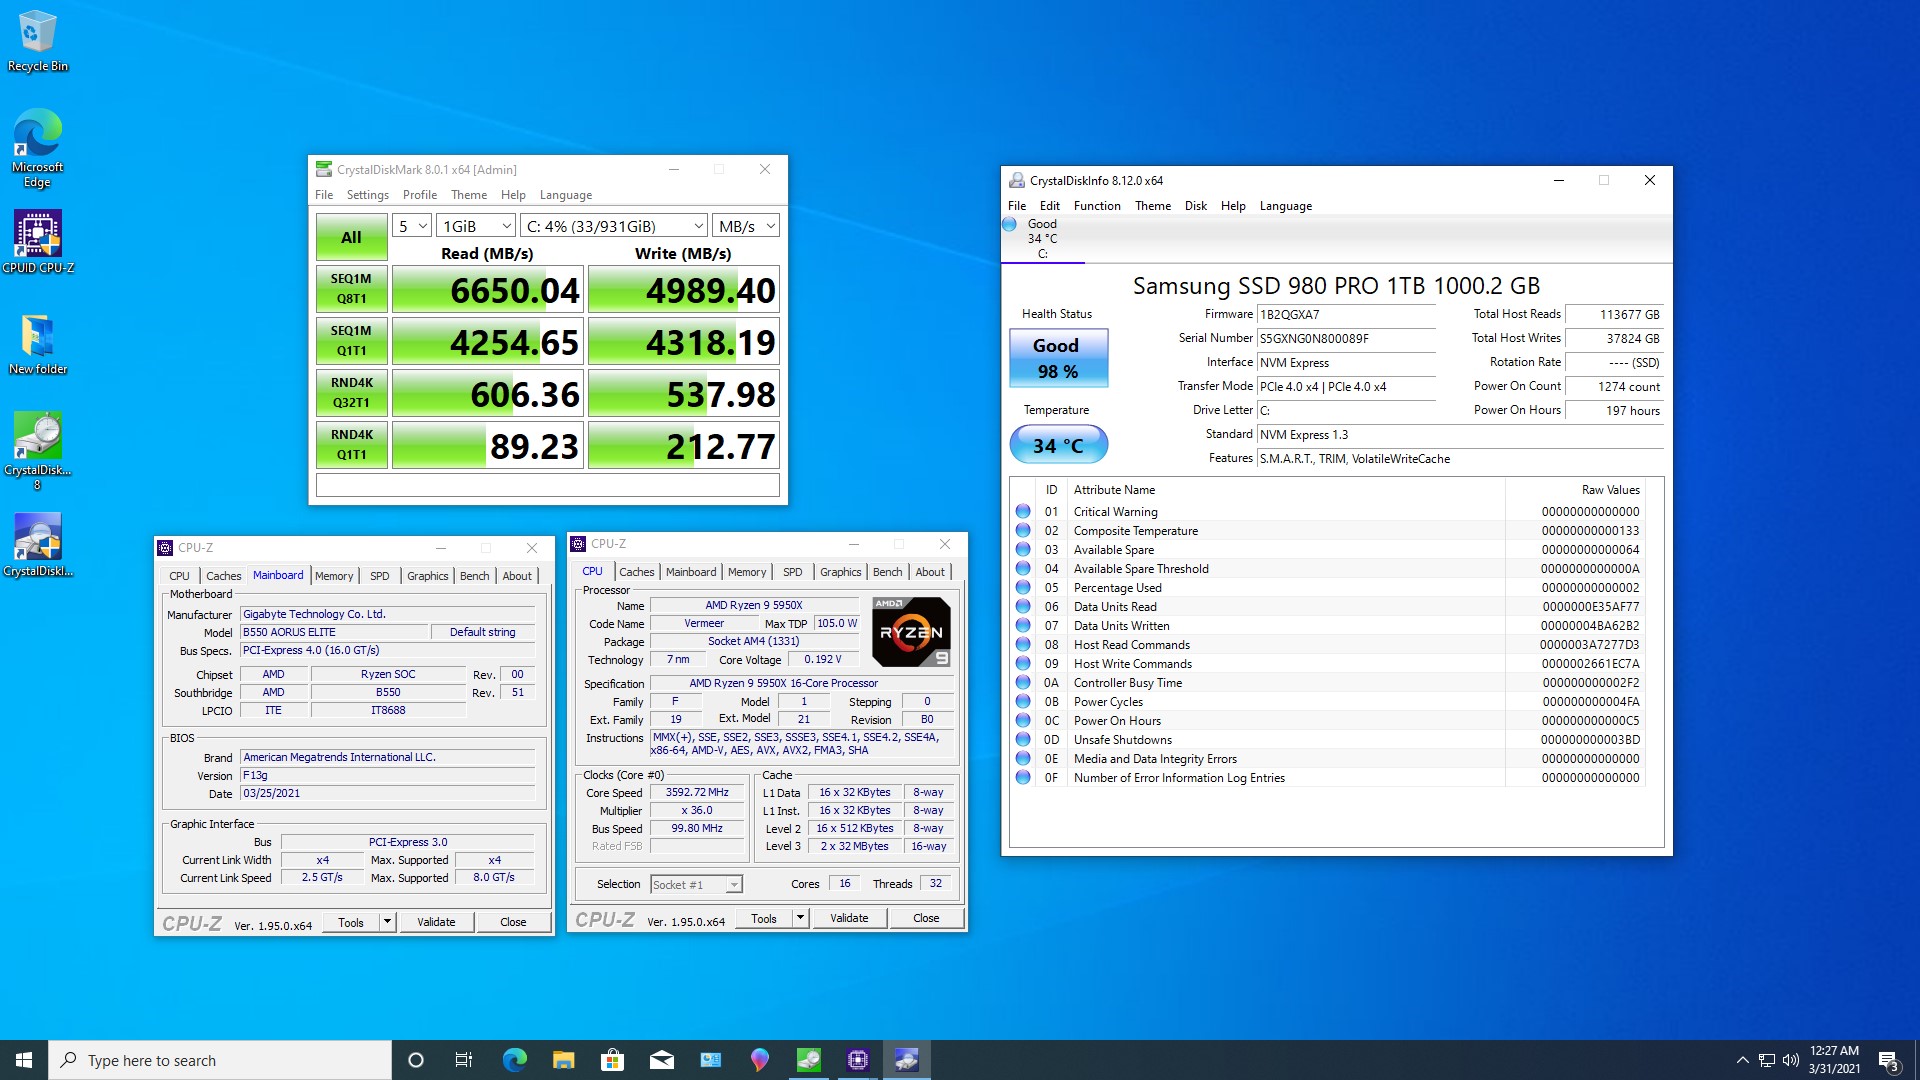The image size is (1920, 1080).
Task: Open test count dropdown showing 5
Action: pyautogui.click(x=411, y=227)
